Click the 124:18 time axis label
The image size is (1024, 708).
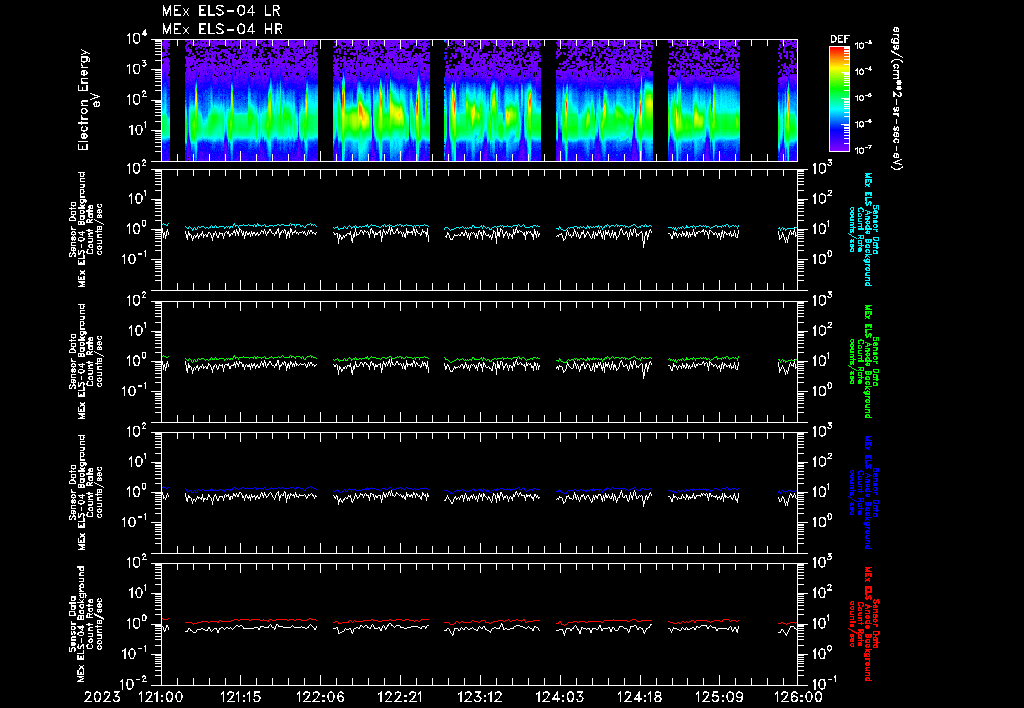(640, 697)
